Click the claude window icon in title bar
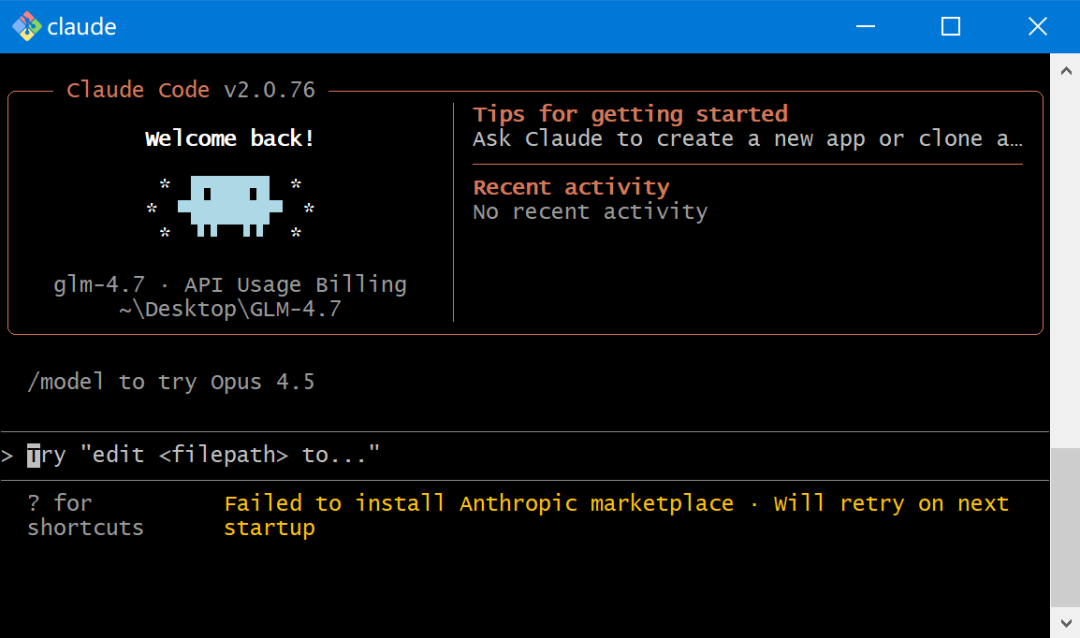Viewport: 1080px width, 638px height. 27,27
